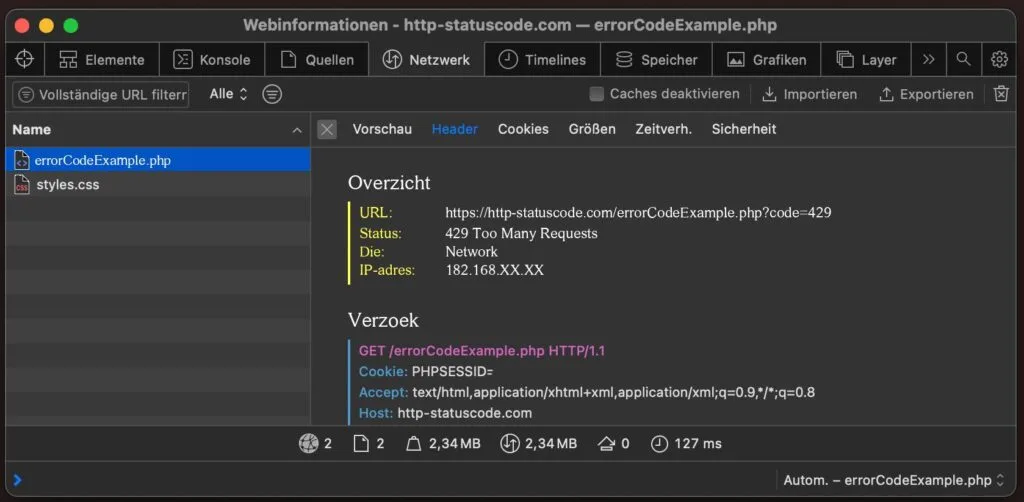This screenshot has width=1024, height=502.
Task: Open the Alle resource type dropdown
Action: click(229, 94)
